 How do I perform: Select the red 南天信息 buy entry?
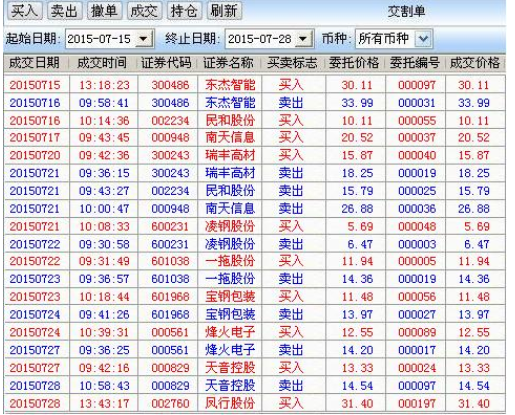230,137
